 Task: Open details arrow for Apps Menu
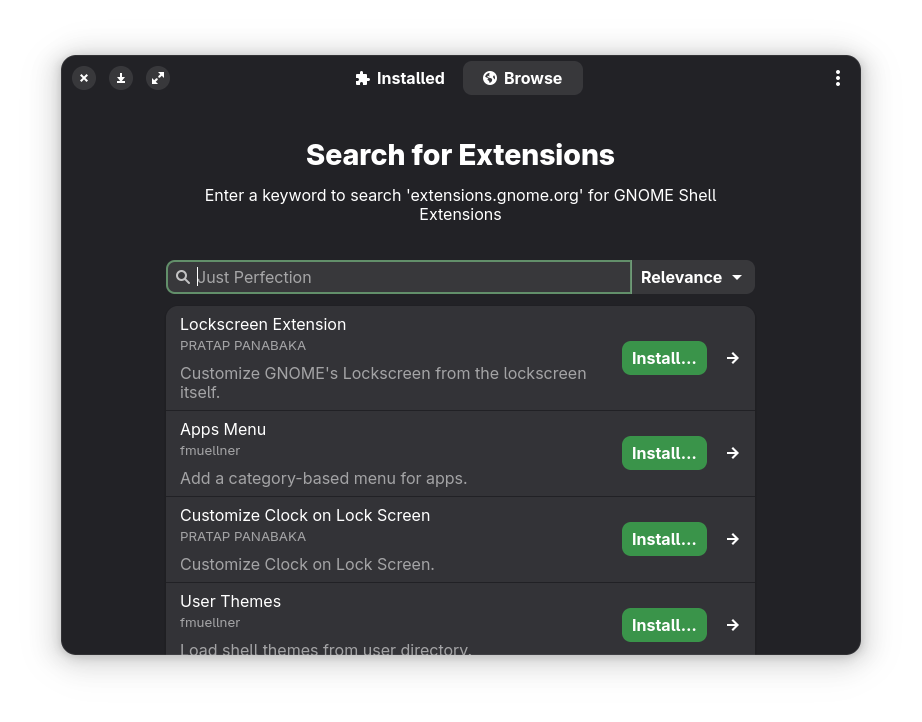click(x=733, y=453)
